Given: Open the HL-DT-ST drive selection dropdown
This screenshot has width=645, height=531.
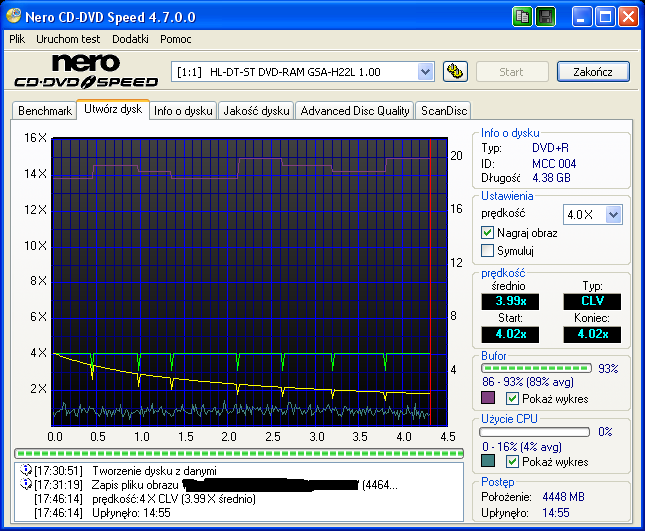Looking at the screenshot, I should tap(425, 71).
